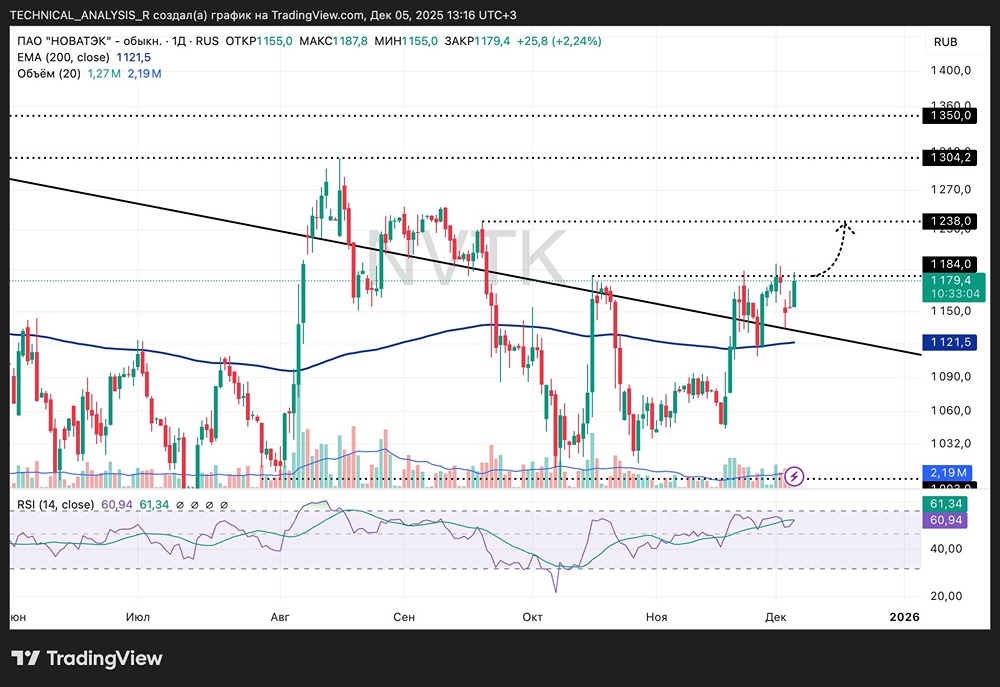Click the Авг label on time axis
The width and height of the screenshot is (1000, 687).
pyautogui.click(x=280, y=617)
